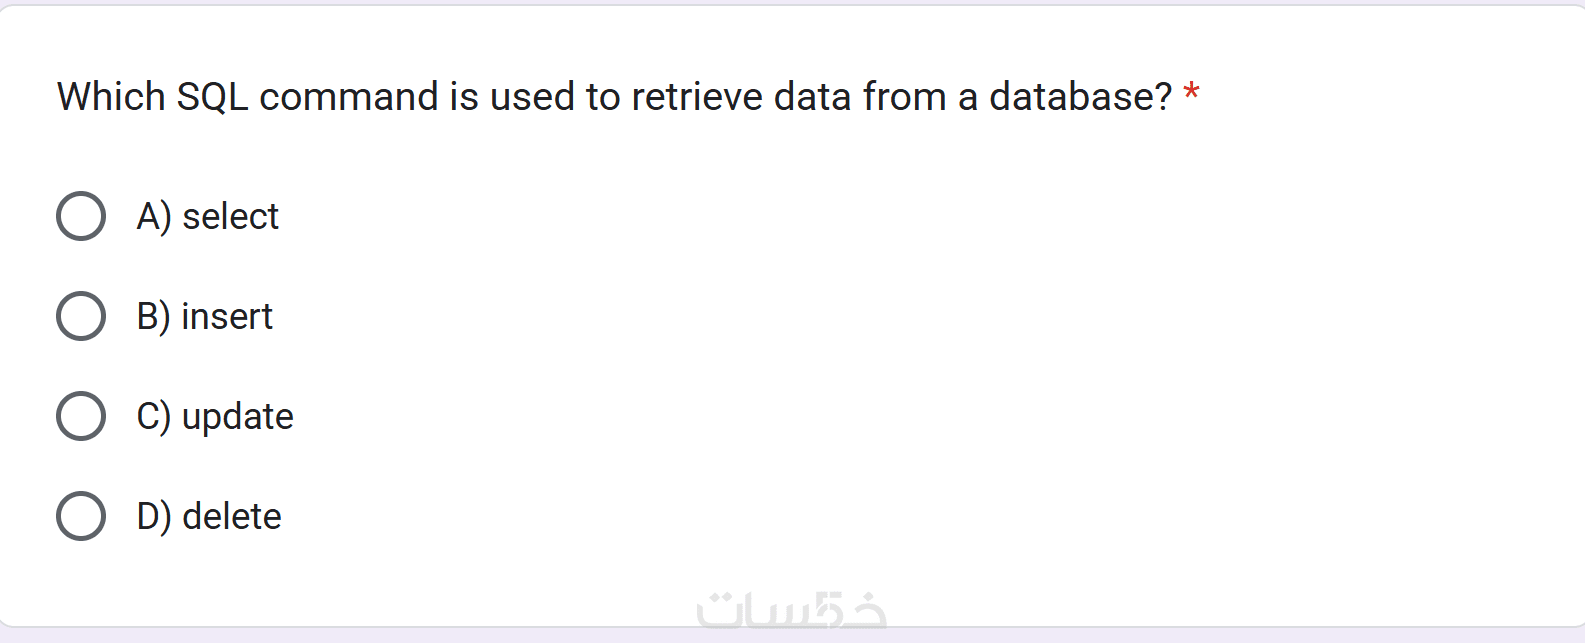Click the Khamsat watermark logo

click(791, 609)
